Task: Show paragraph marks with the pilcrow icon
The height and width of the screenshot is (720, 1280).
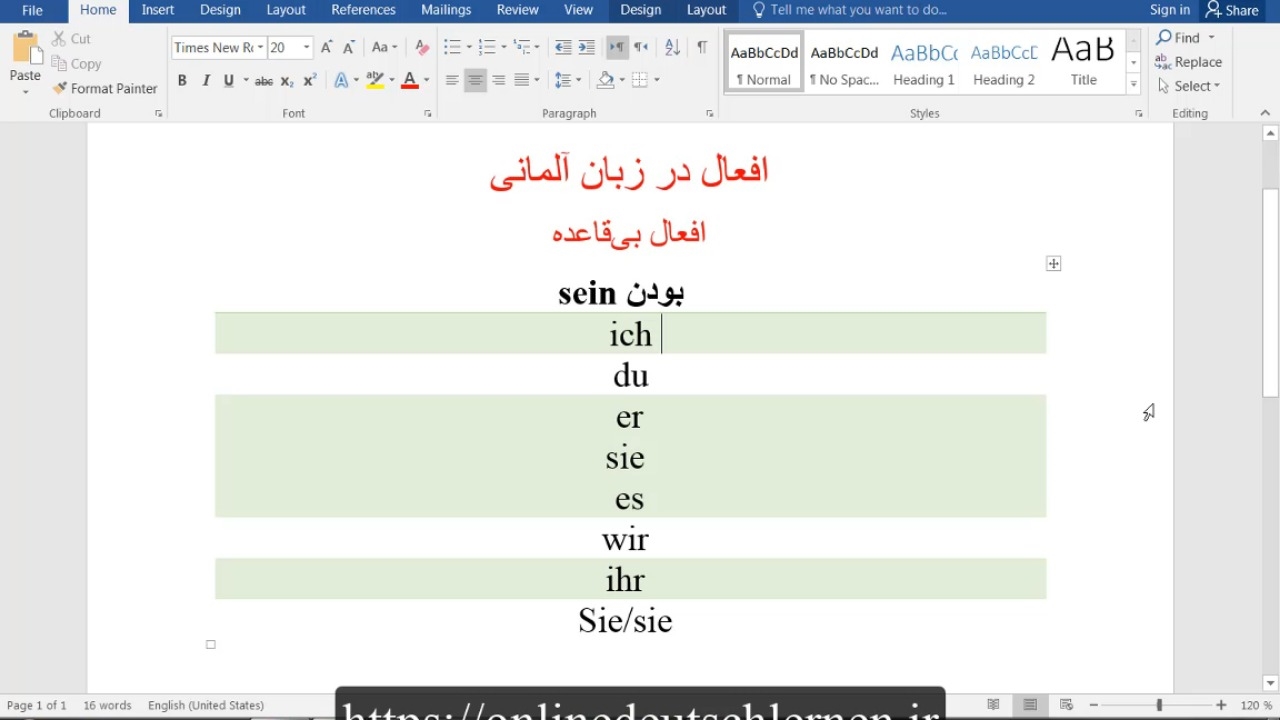Action: (x=702, y=47)
